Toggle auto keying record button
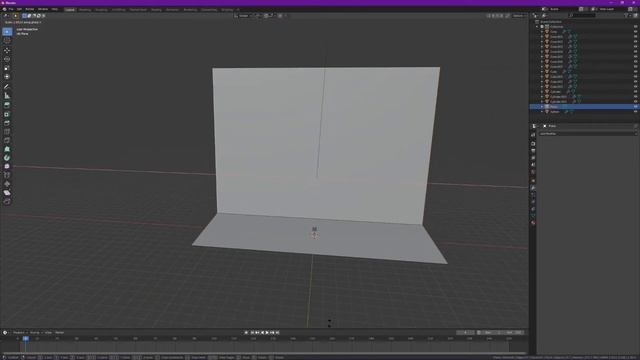This screenshot has width=640, height=360. [x=247, y=333]
